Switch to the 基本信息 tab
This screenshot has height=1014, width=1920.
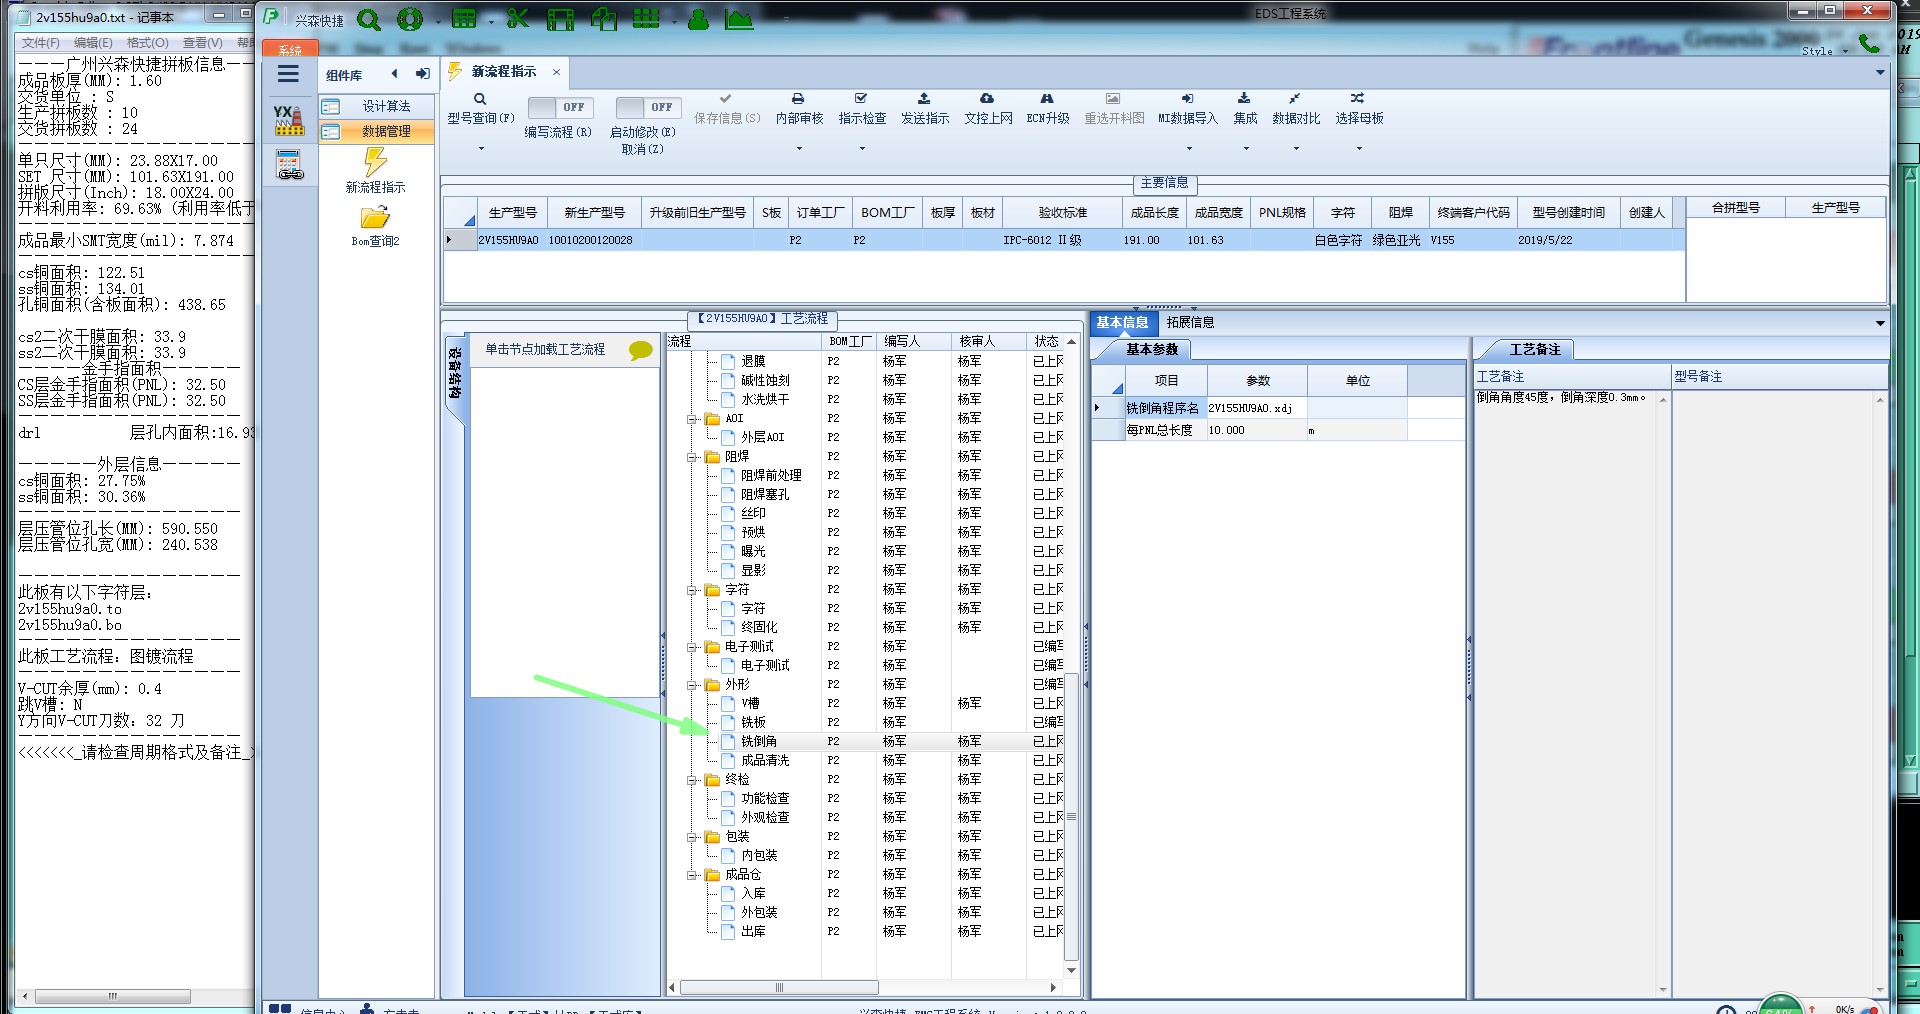1122,322
